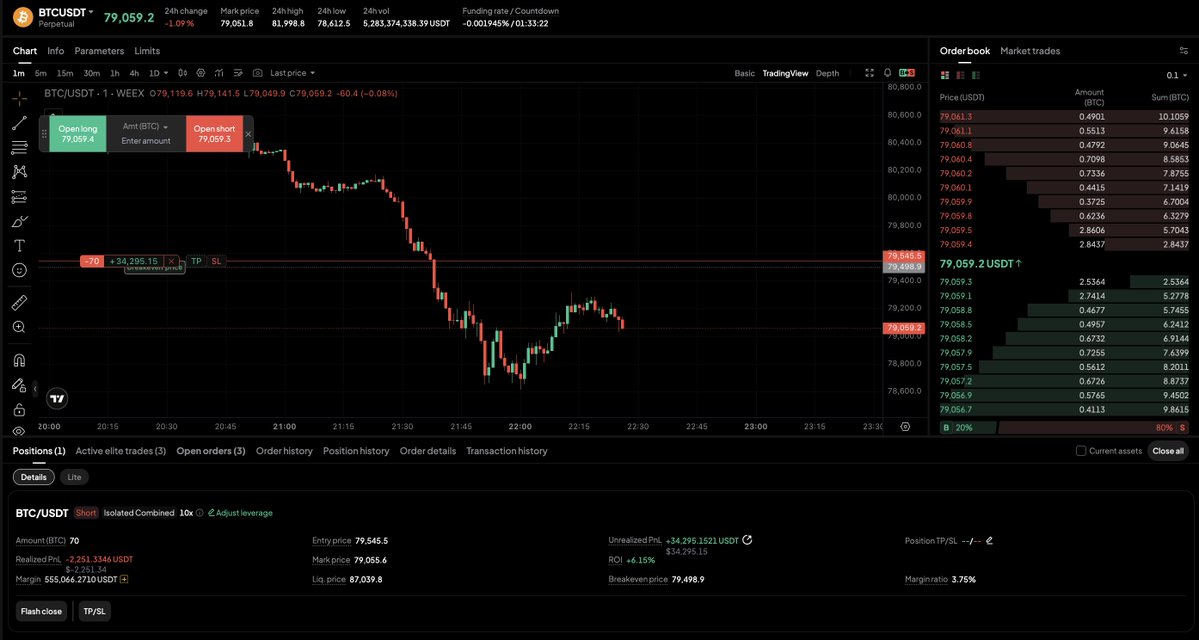Toggle magnet mode snapping
This screenshot has width=1199, height=640.
19,359
